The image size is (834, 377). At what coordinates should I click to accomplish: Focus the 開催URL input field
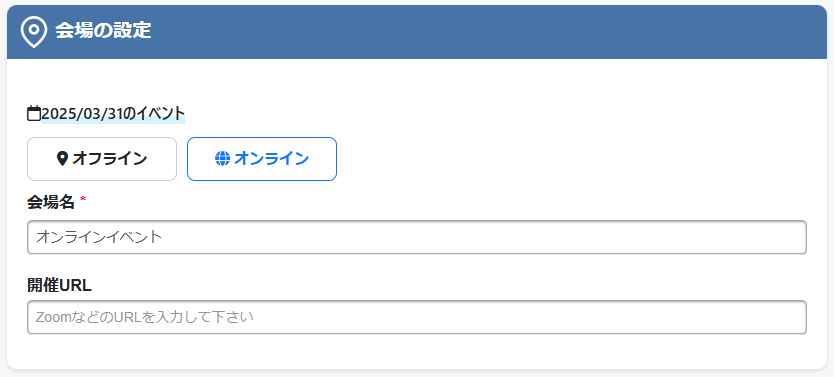coord(417,317)
